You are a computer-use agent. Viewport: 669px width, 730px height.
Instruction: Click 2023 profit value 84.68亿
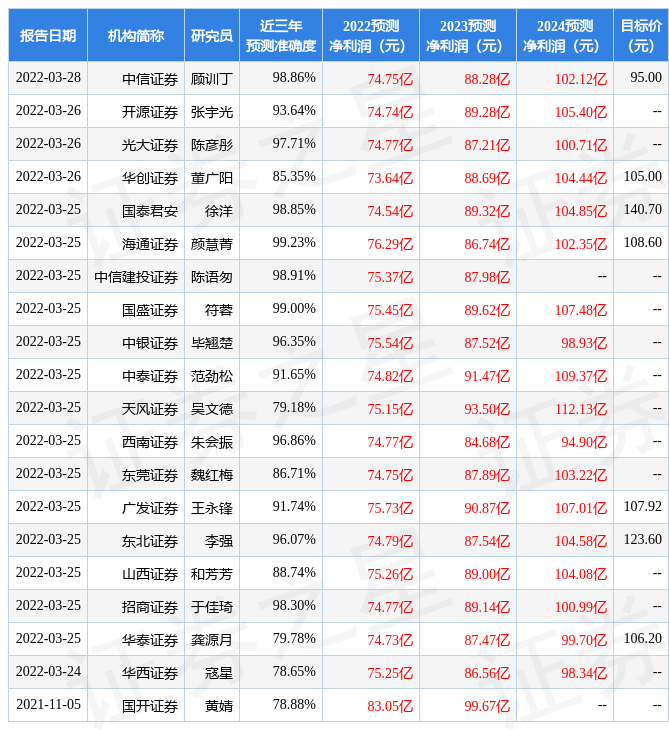[x=487, y=442]
